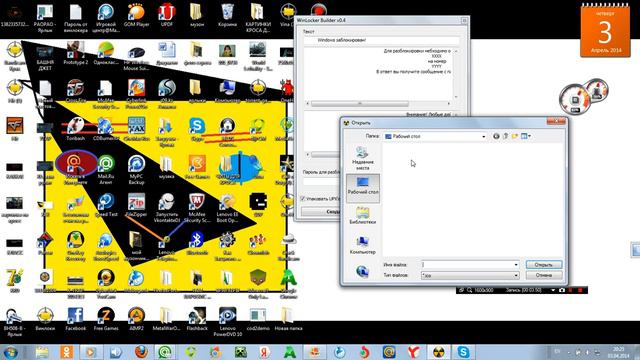Open Firefox from the taskbar

click(x=141, y=352)
